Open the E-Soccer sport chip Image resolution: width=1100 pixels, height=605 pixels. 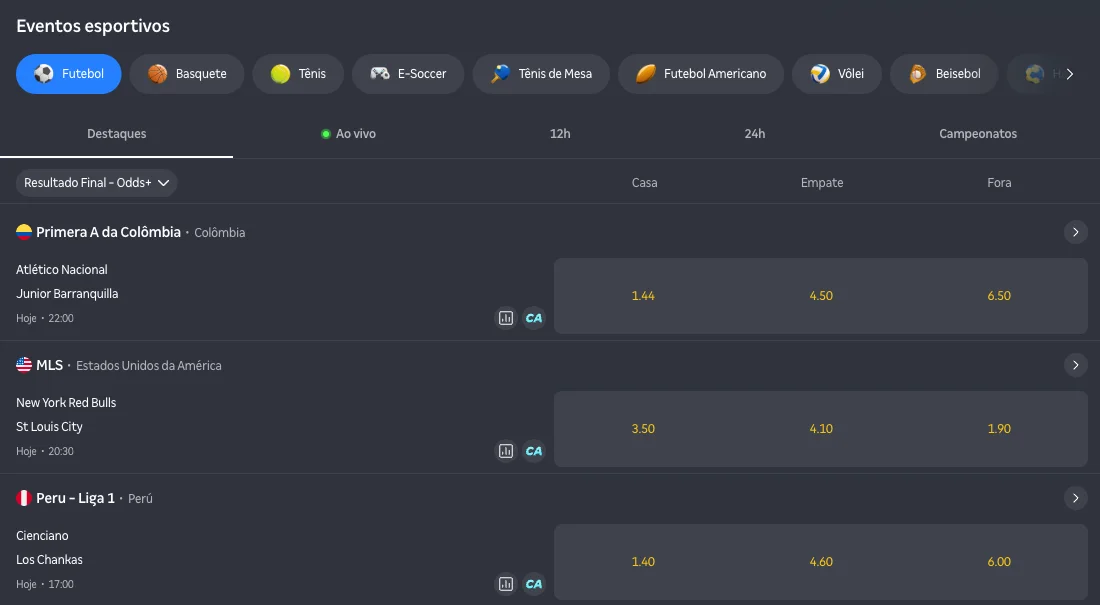[408, 74]
